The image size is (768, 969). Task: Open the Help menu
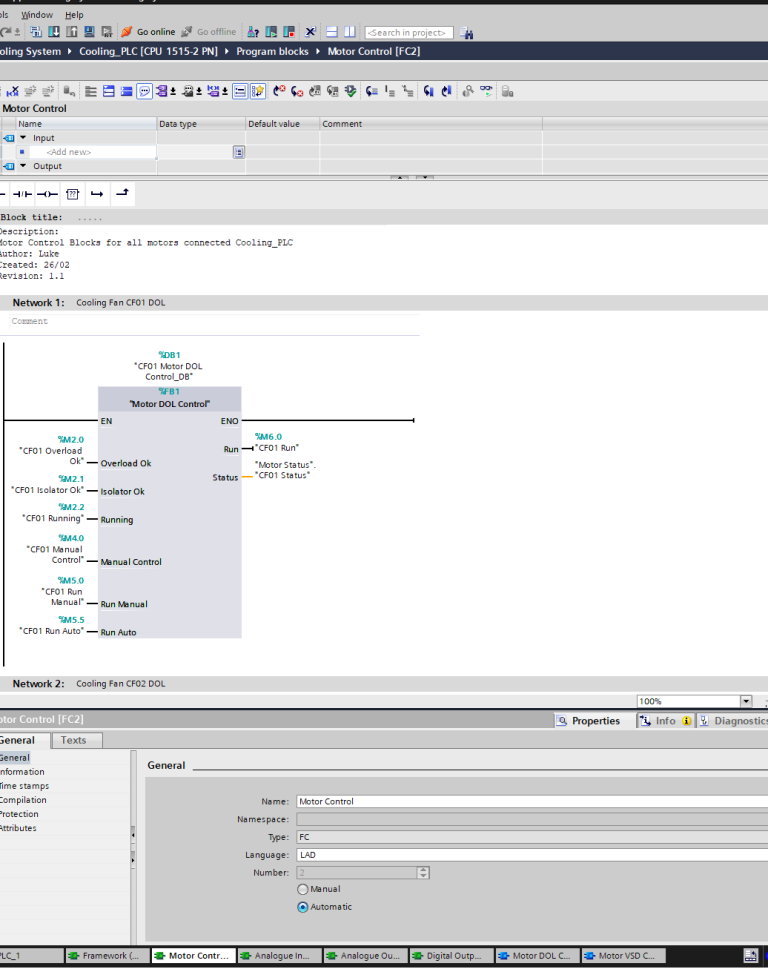pos(74,14)
